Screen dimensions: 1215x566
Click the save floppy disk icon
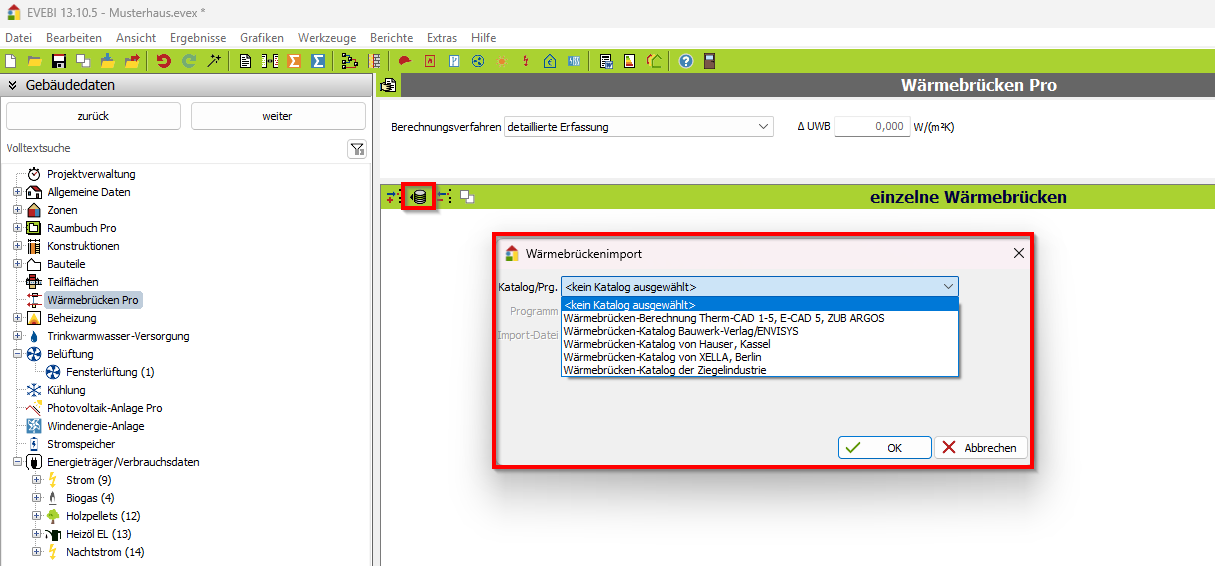point(59,61)
